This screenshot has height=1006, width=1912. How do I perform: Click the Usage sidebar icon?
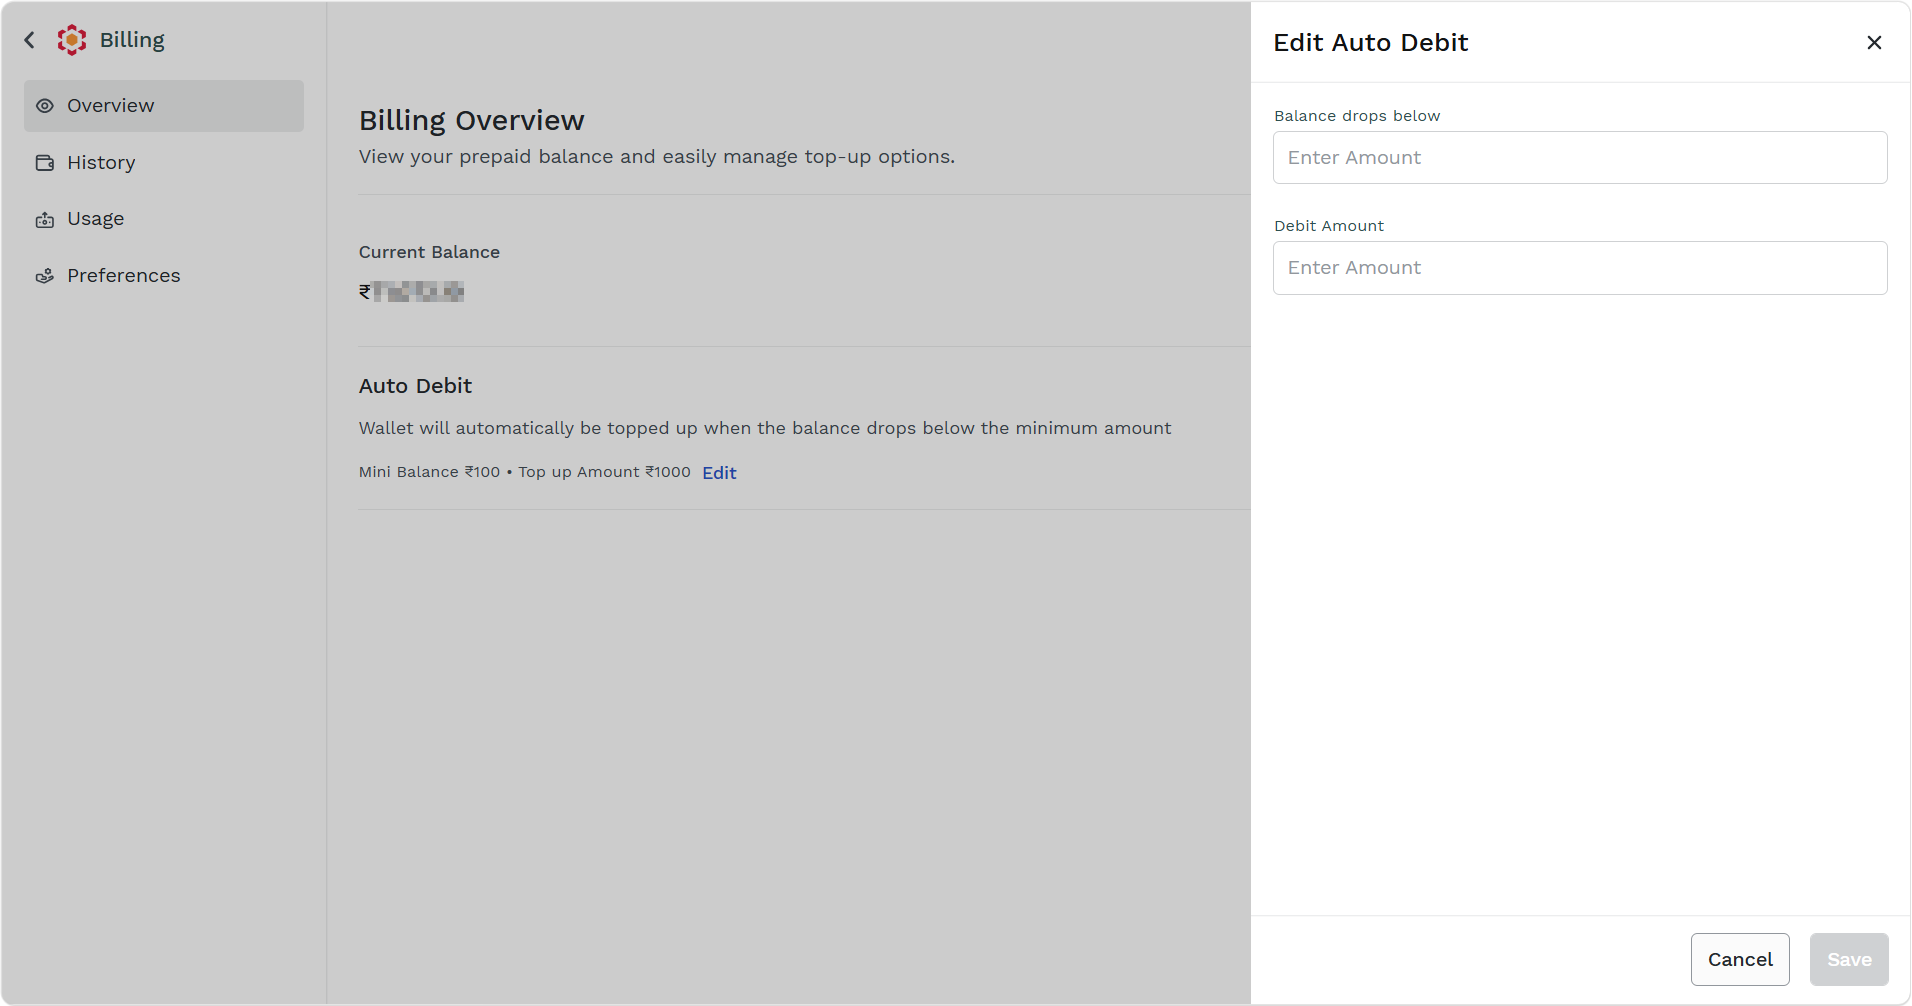click(45, 219)
